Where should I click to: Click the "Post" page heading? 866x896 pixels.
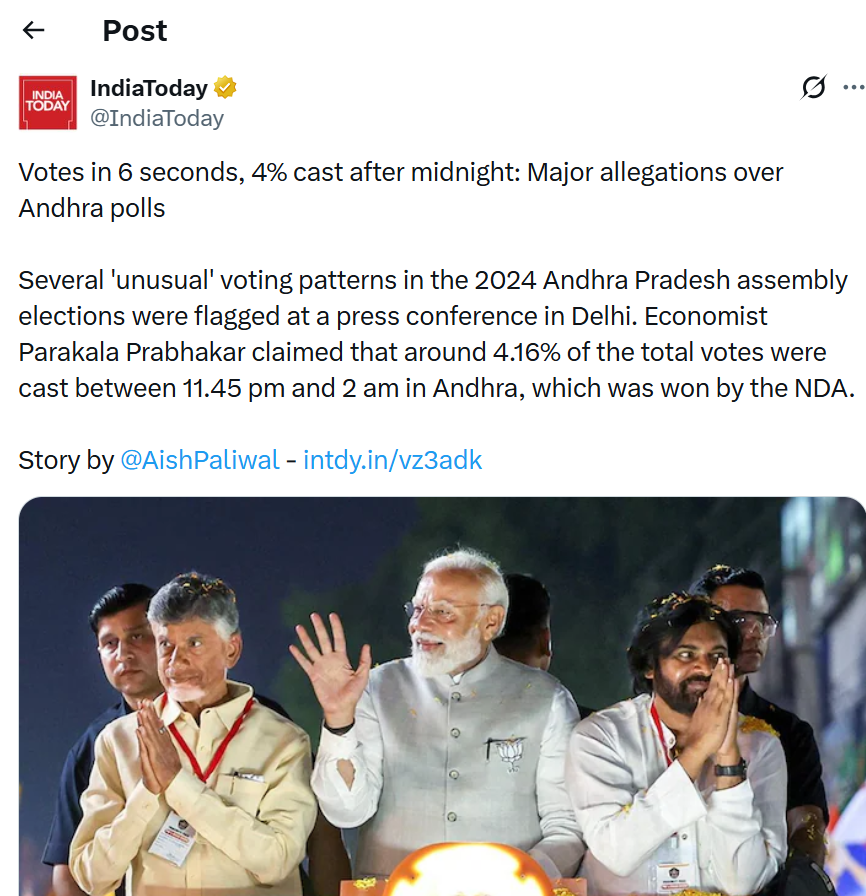(135, 31)
